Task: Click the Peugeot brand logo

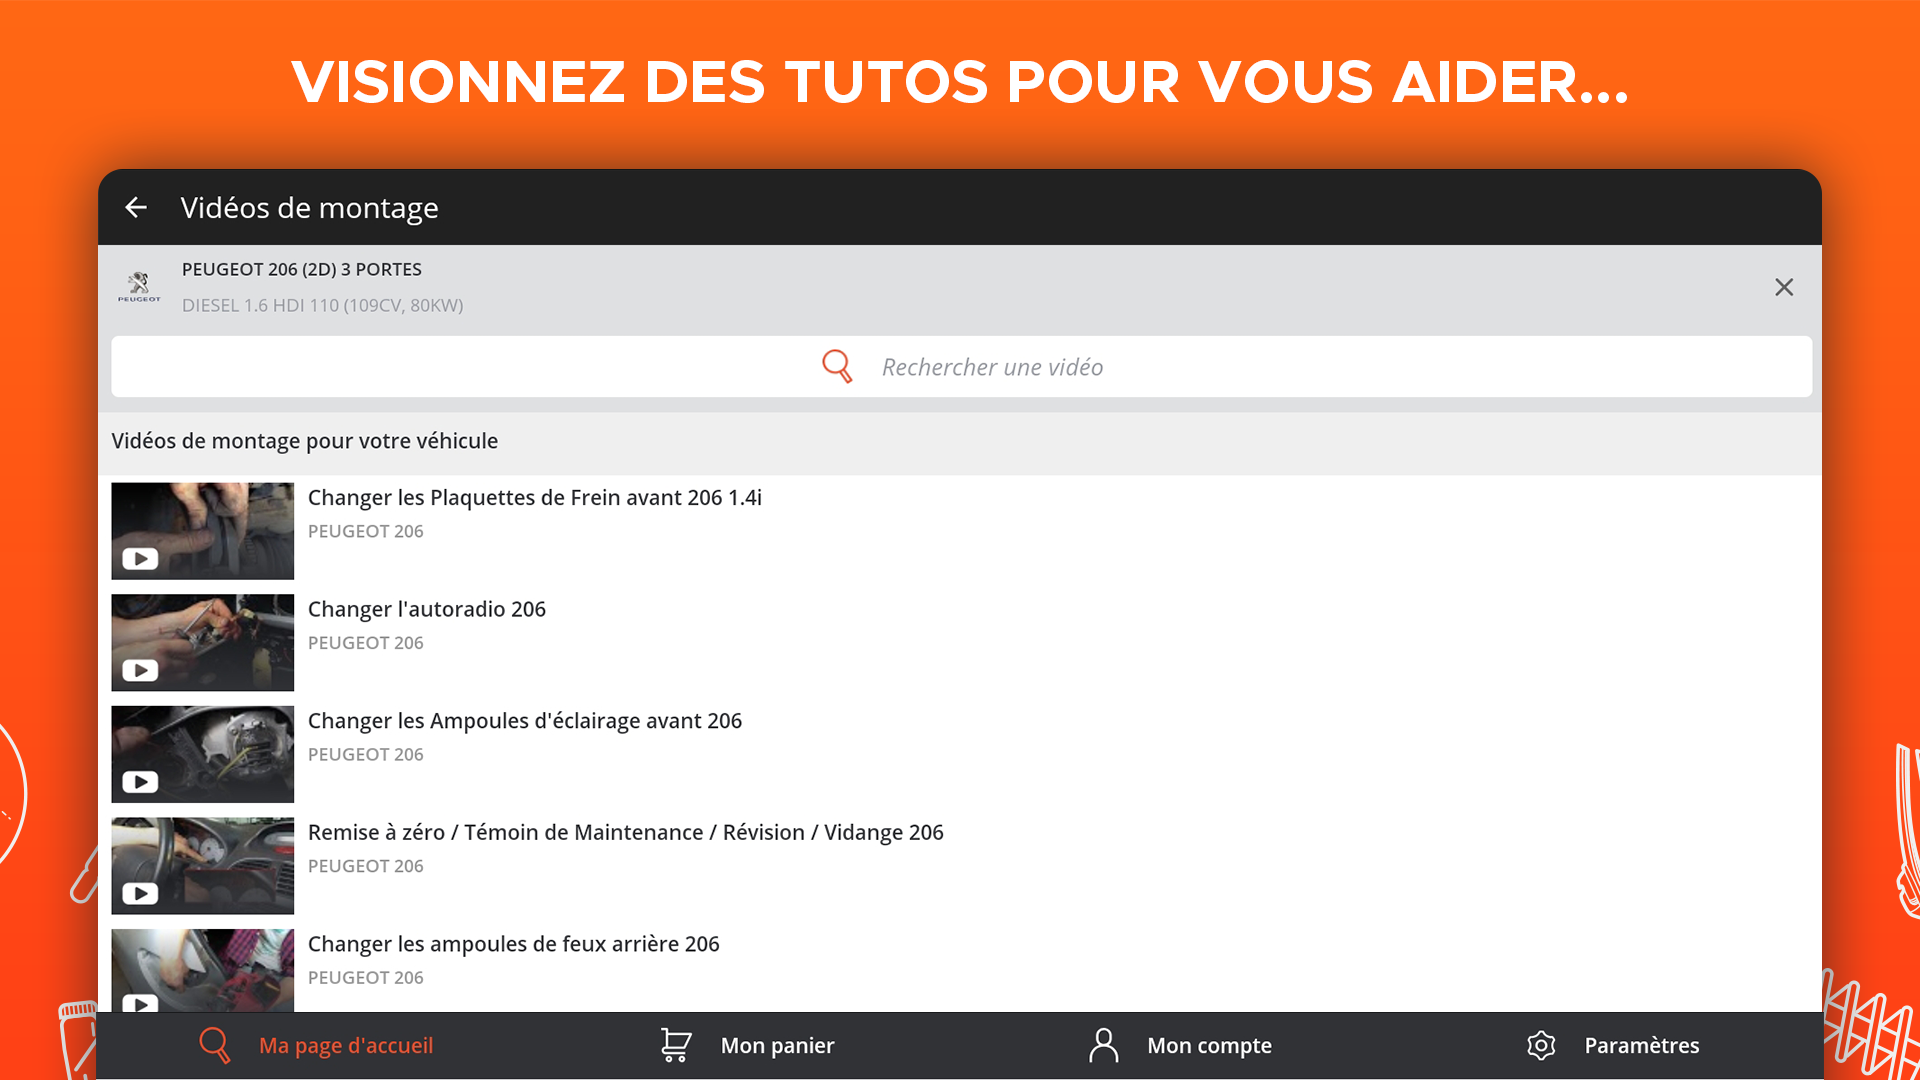Action: point(139,287)
